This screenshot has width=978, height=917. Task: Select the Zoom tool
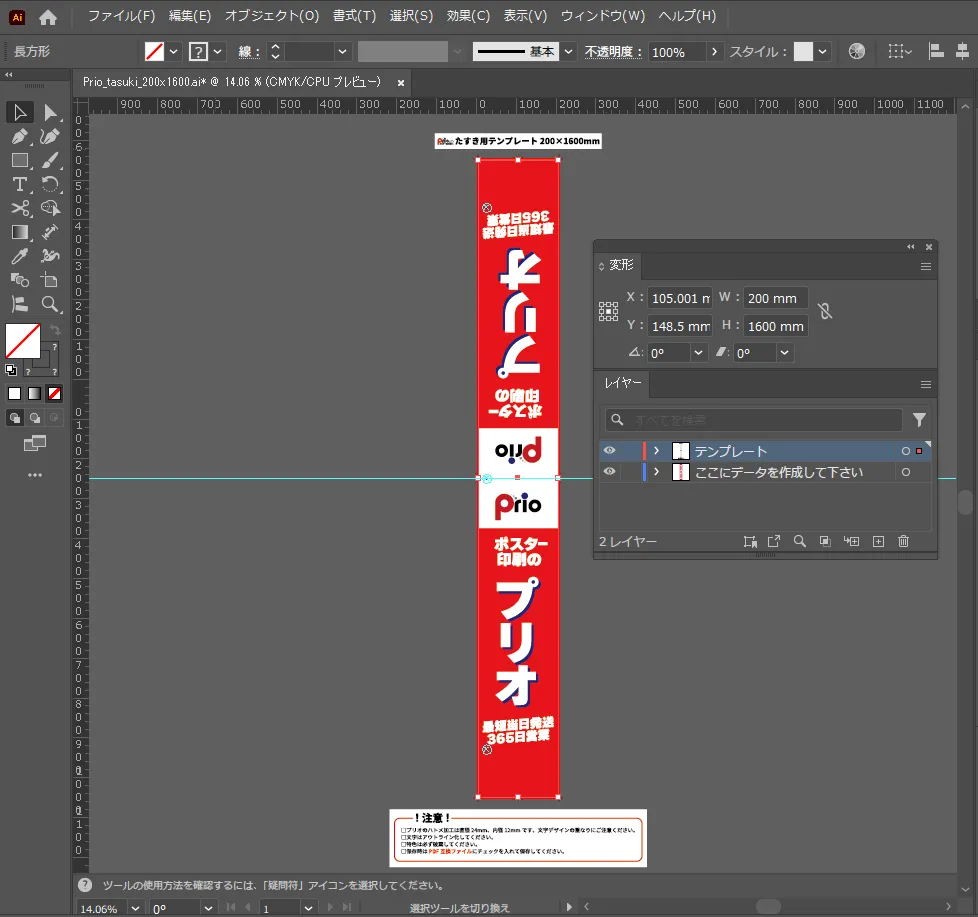coord(50,304)
